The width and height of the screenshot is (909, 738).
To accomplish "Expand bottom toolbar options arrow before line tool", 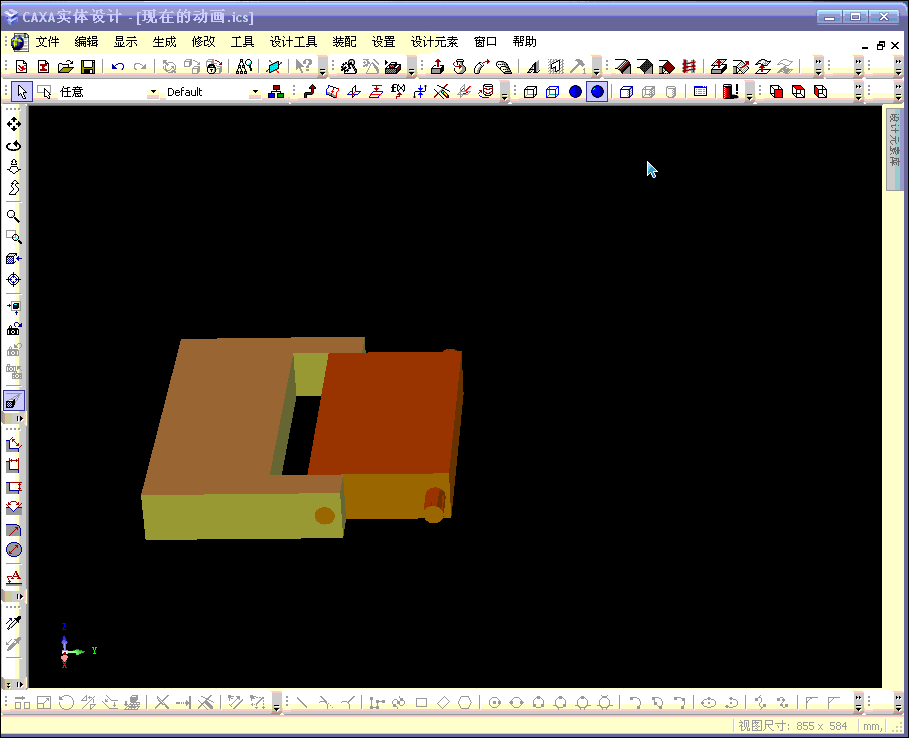I will tap(277, 703).
